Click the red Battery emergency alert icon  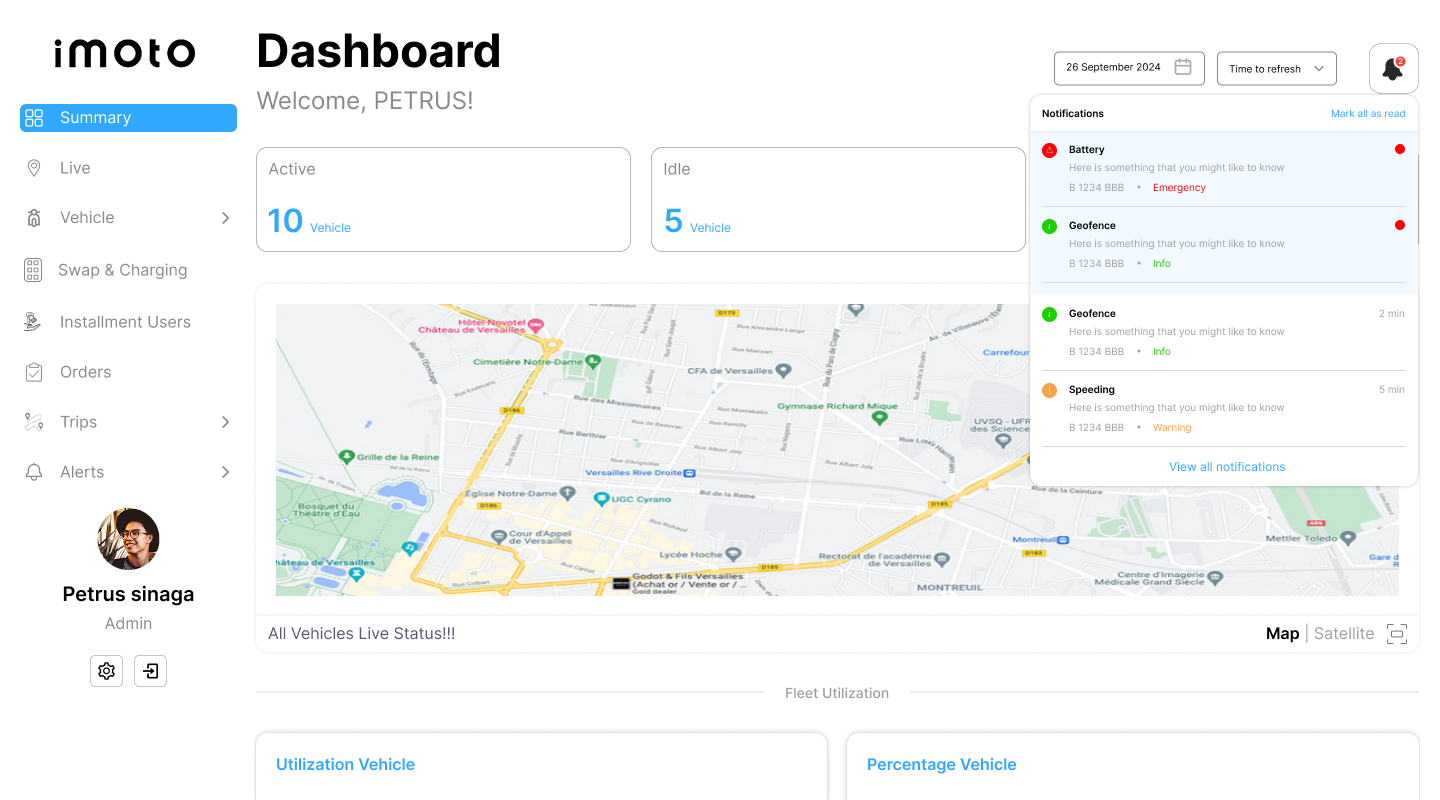tap(1049, 150)
